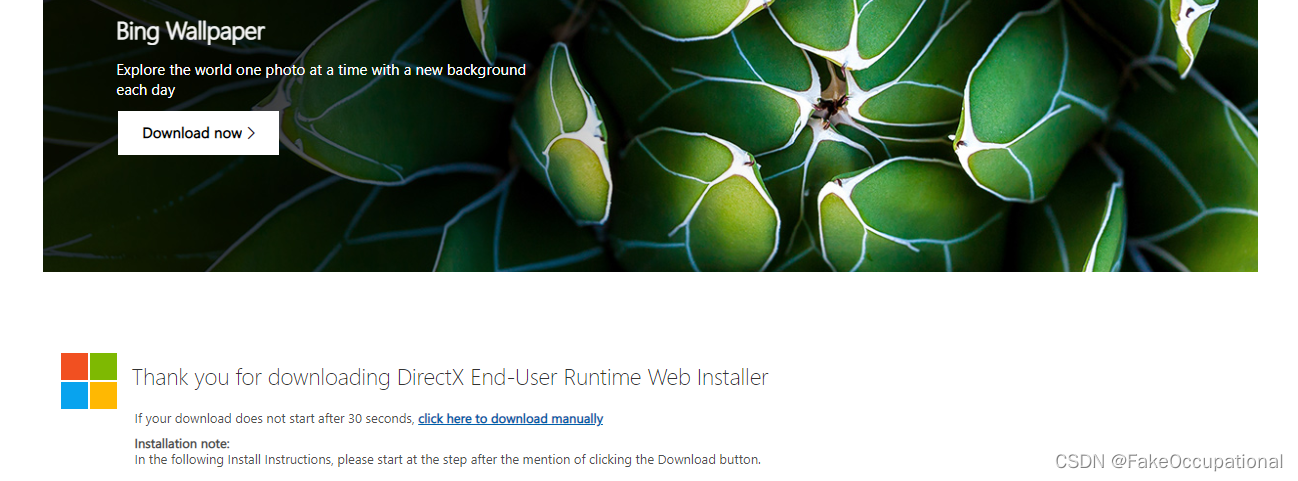Click the Install Instructions sentence below the note

point(448,460)
